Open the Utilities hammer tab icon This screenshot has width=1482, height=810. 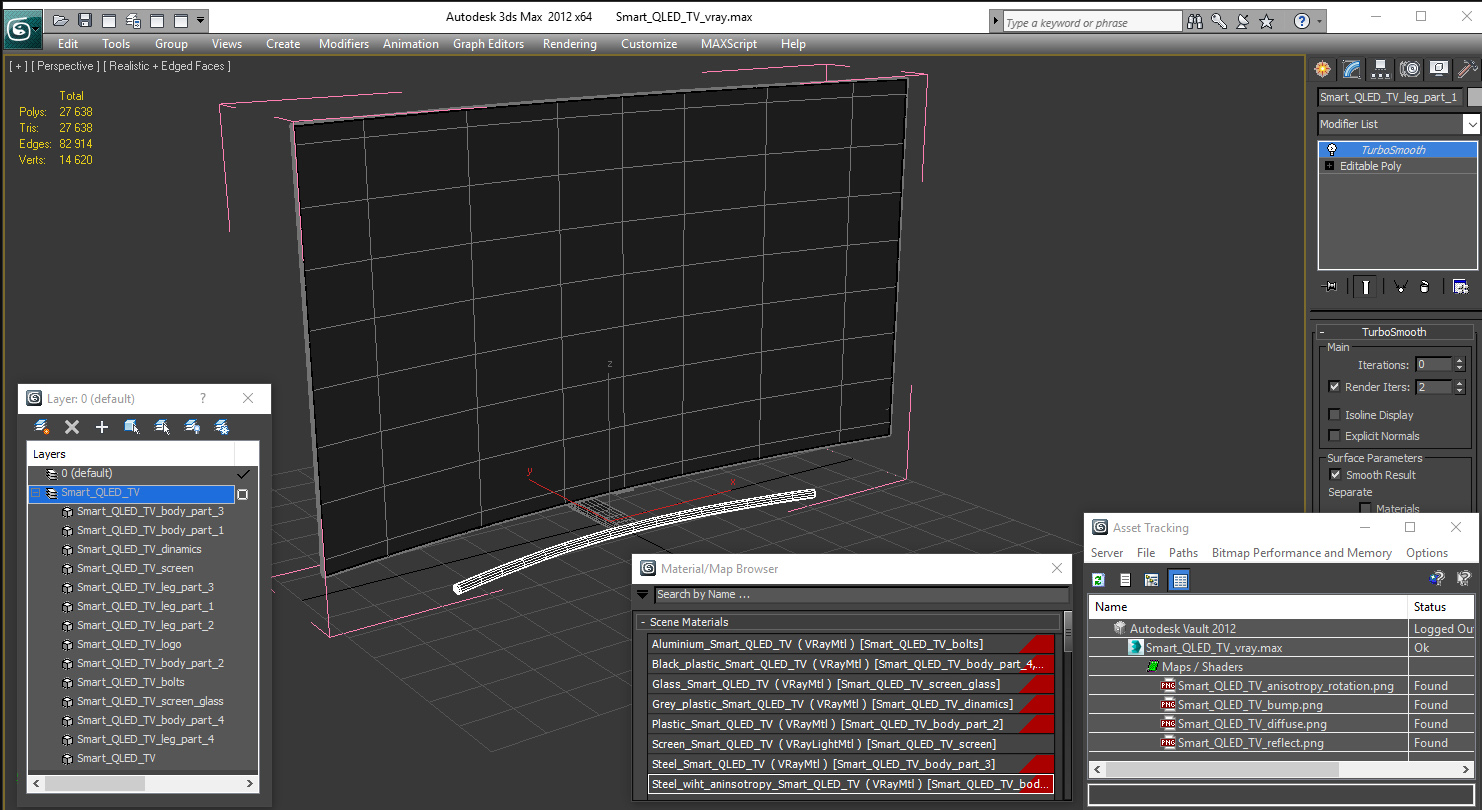tap(1467, 69)
